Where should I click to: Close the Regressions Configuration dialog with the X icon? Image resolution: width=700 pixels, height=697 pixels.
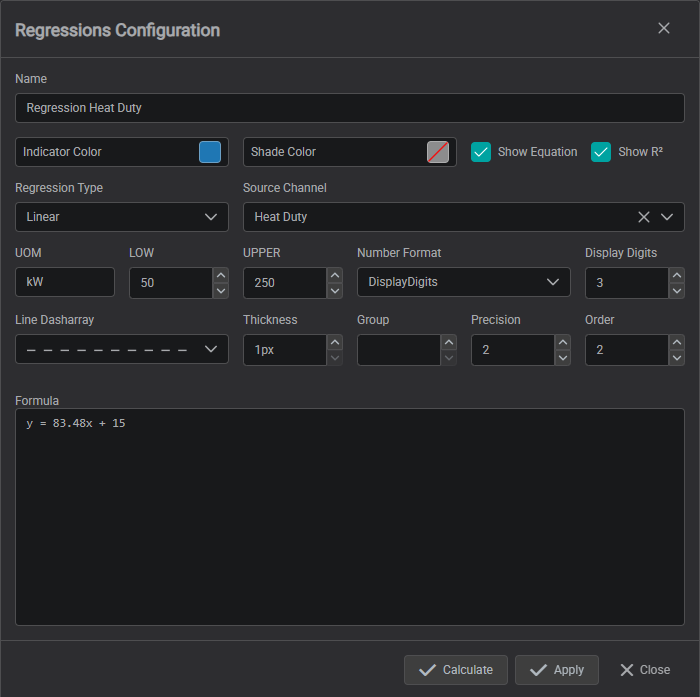tap(664, 28)
